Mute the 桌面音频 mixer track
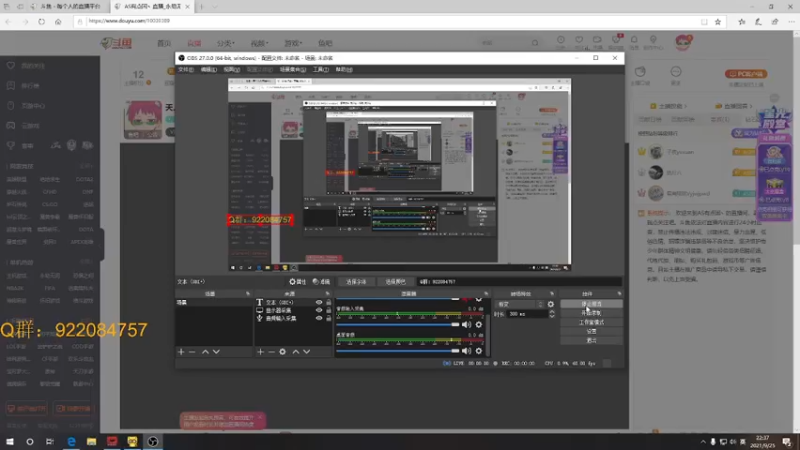The height and width of the screenshot is (450, 800). pyautogui.click(x=466, y=351)
